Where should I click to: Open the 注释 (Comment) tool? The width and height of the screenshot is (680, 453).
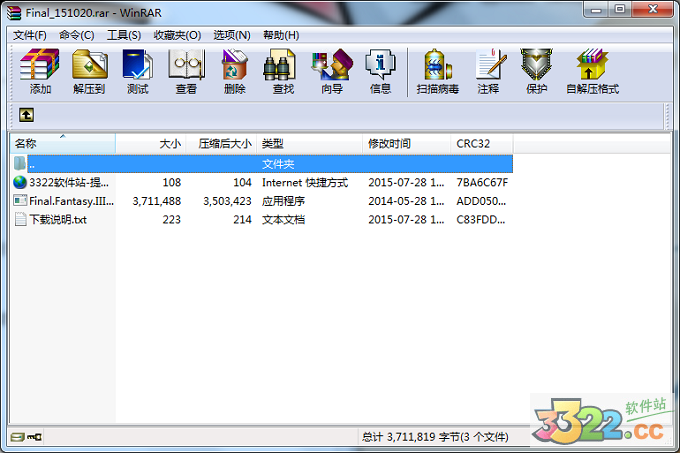pyautogui.click(x=489, y=71)
